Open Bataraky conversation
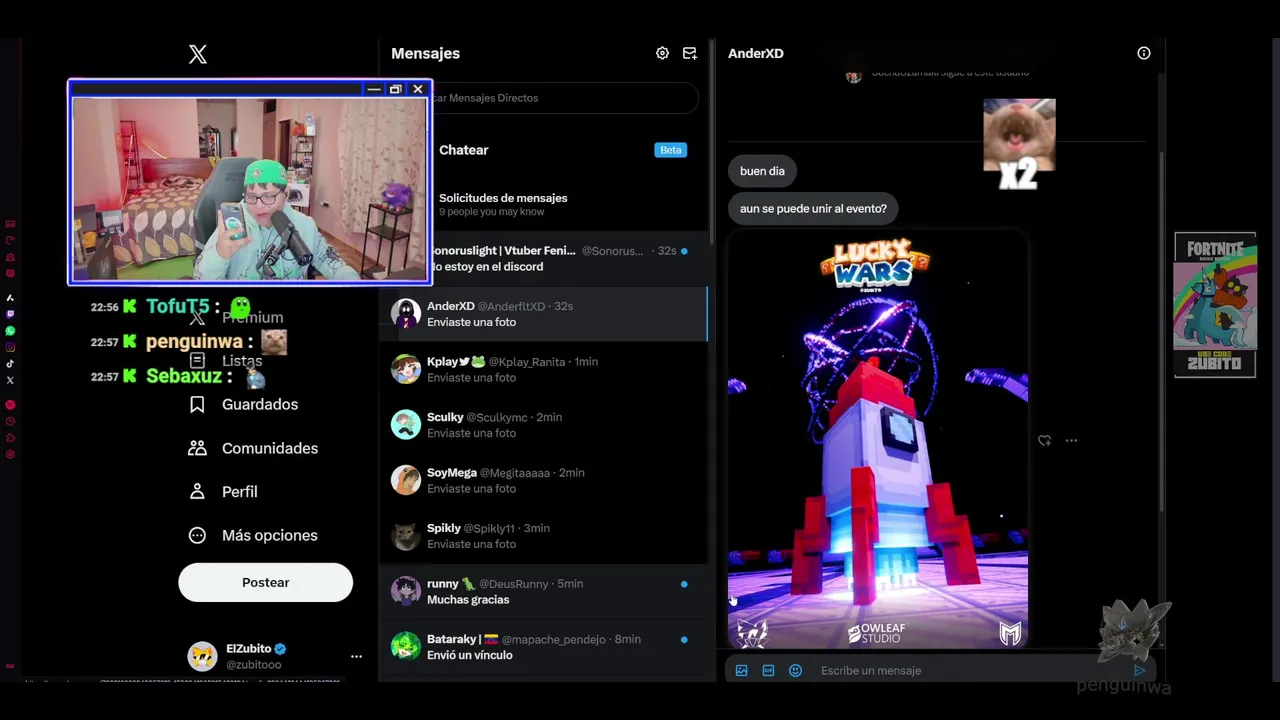The height and width of the screenshot is (720, 1280). [x=543, y=646]
